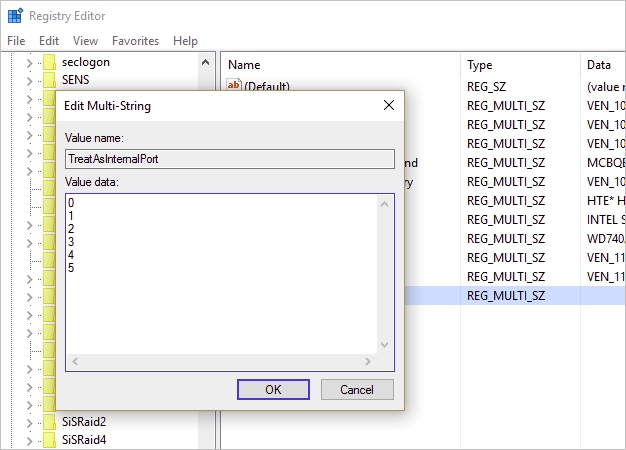Click Cancel in Edit Multi-String dialog
626x450 pixels.
click(357, 389)
